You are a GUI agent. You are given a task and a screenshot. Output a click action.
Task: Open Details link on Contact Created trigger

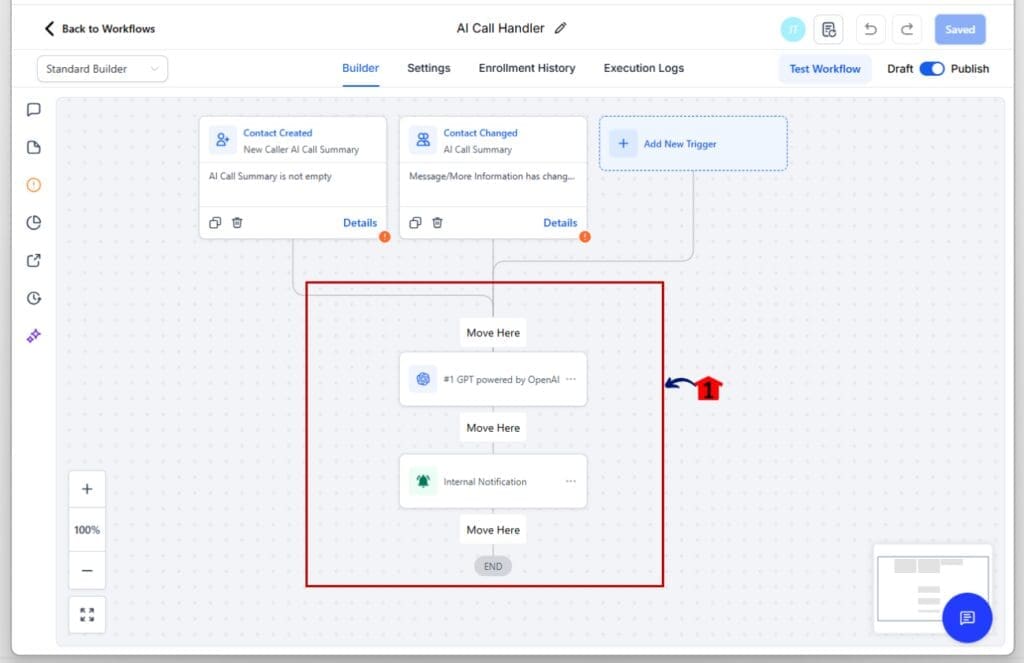point(360,223)
